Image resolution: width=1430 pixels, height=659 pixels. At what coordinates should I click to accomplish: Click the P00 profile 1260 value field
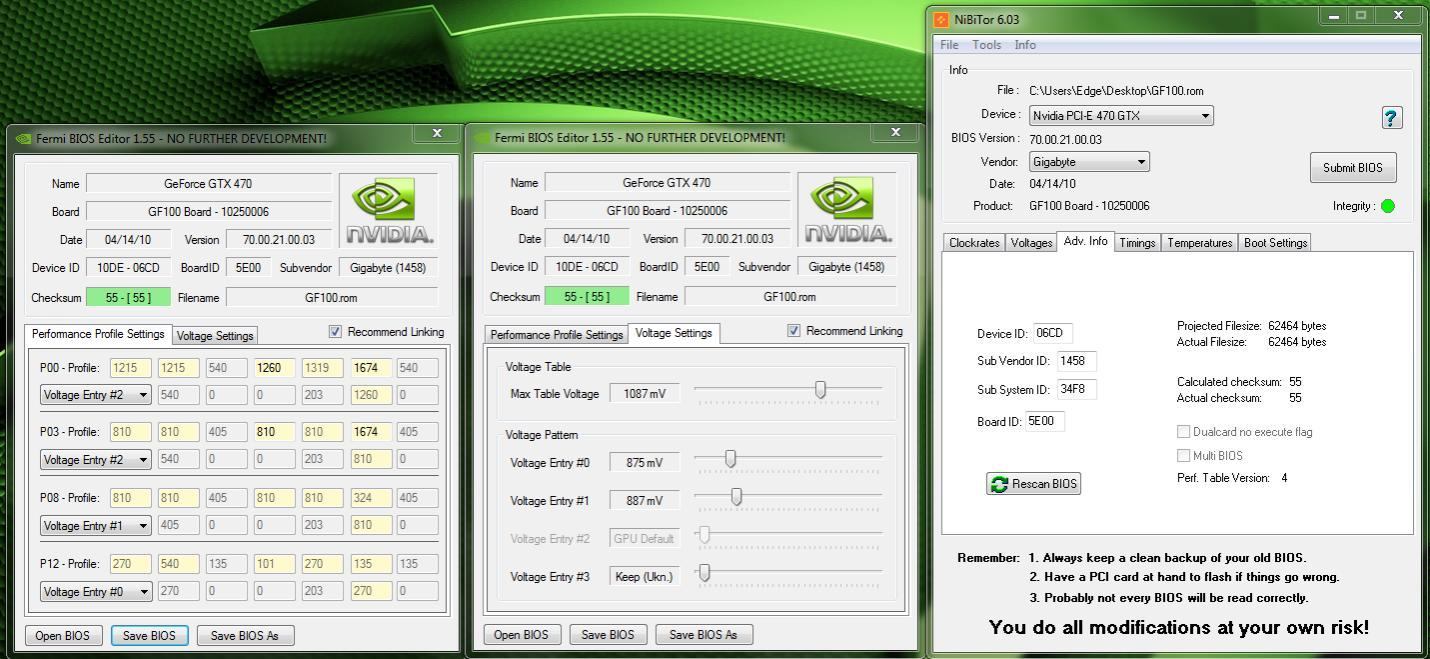[274, 368]
